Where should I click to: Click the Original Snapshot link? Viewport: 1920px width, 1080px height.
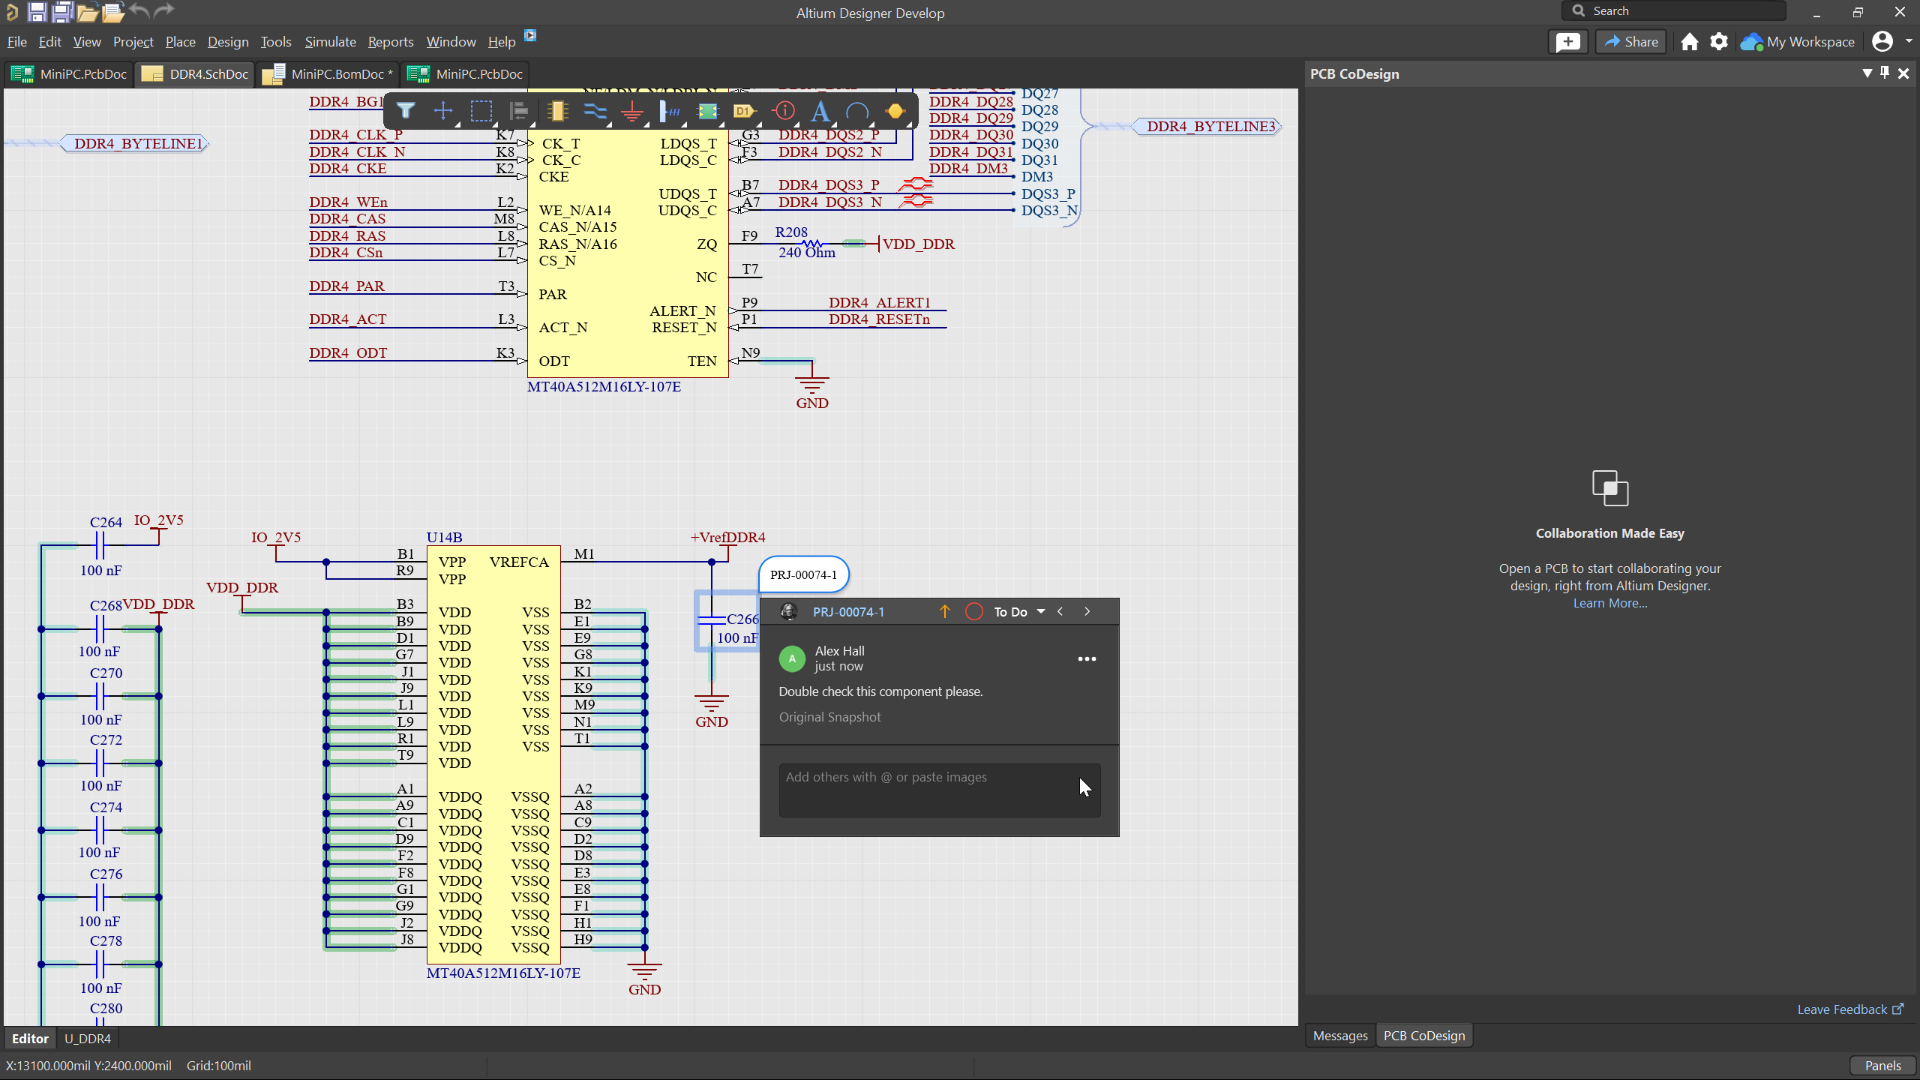[x=830, y=717]
